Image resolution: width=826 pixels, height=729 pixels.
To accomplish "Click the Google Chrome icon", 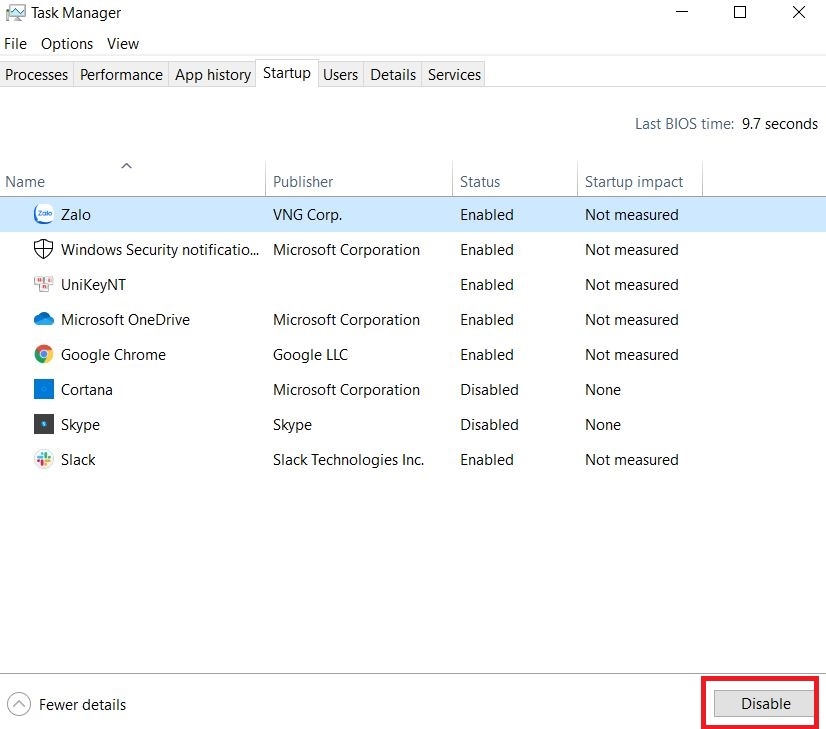I will pos(44,355).
